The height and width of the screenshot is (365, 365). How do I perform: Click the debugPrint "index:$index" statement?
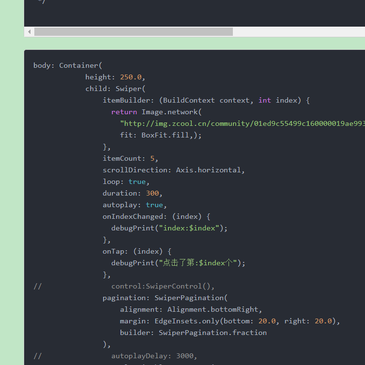[x=169, y=228]
